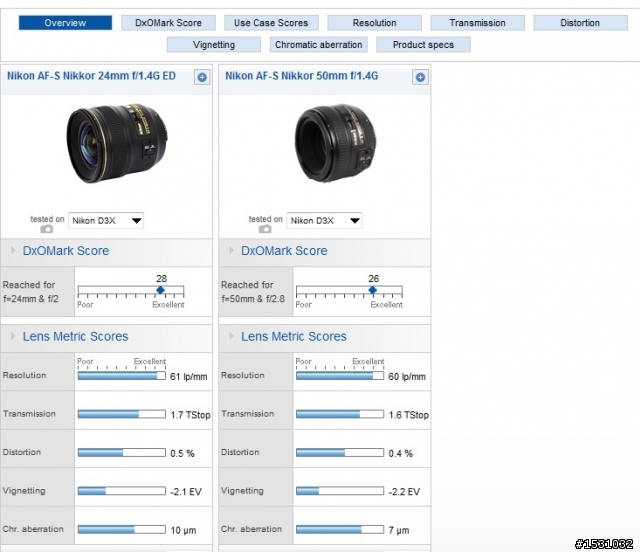This screenshot has width=640, height=552.
Task: Click the 1.7 TStop Transmission bar
Action: tap(122, 414)
